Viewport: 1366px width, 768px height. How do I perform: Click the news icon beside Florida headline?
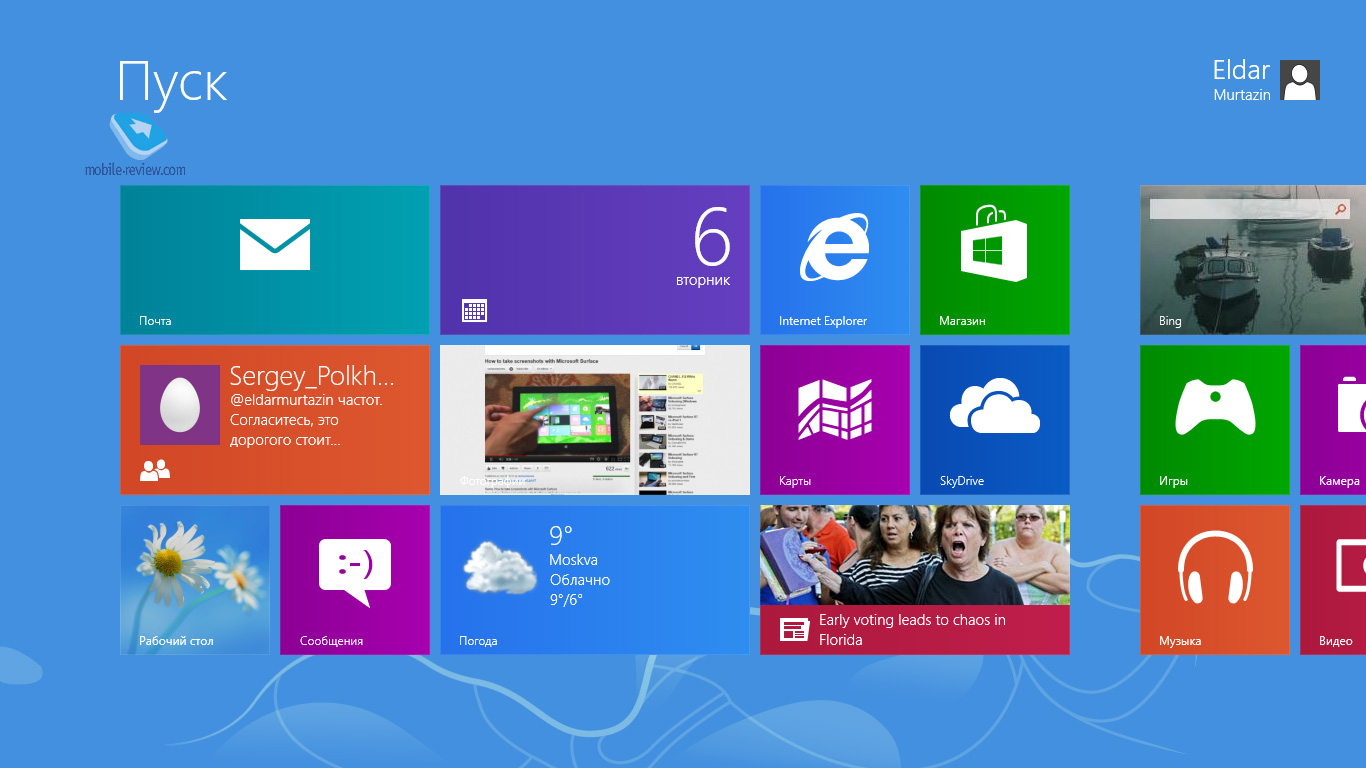click(795, 630)
